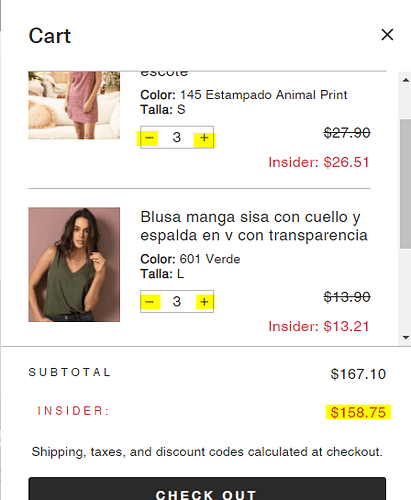Decrease quantity of the Verde blouse
This screenshot has width=411, height=500.
pyautogui.click(x=150, y=302)
